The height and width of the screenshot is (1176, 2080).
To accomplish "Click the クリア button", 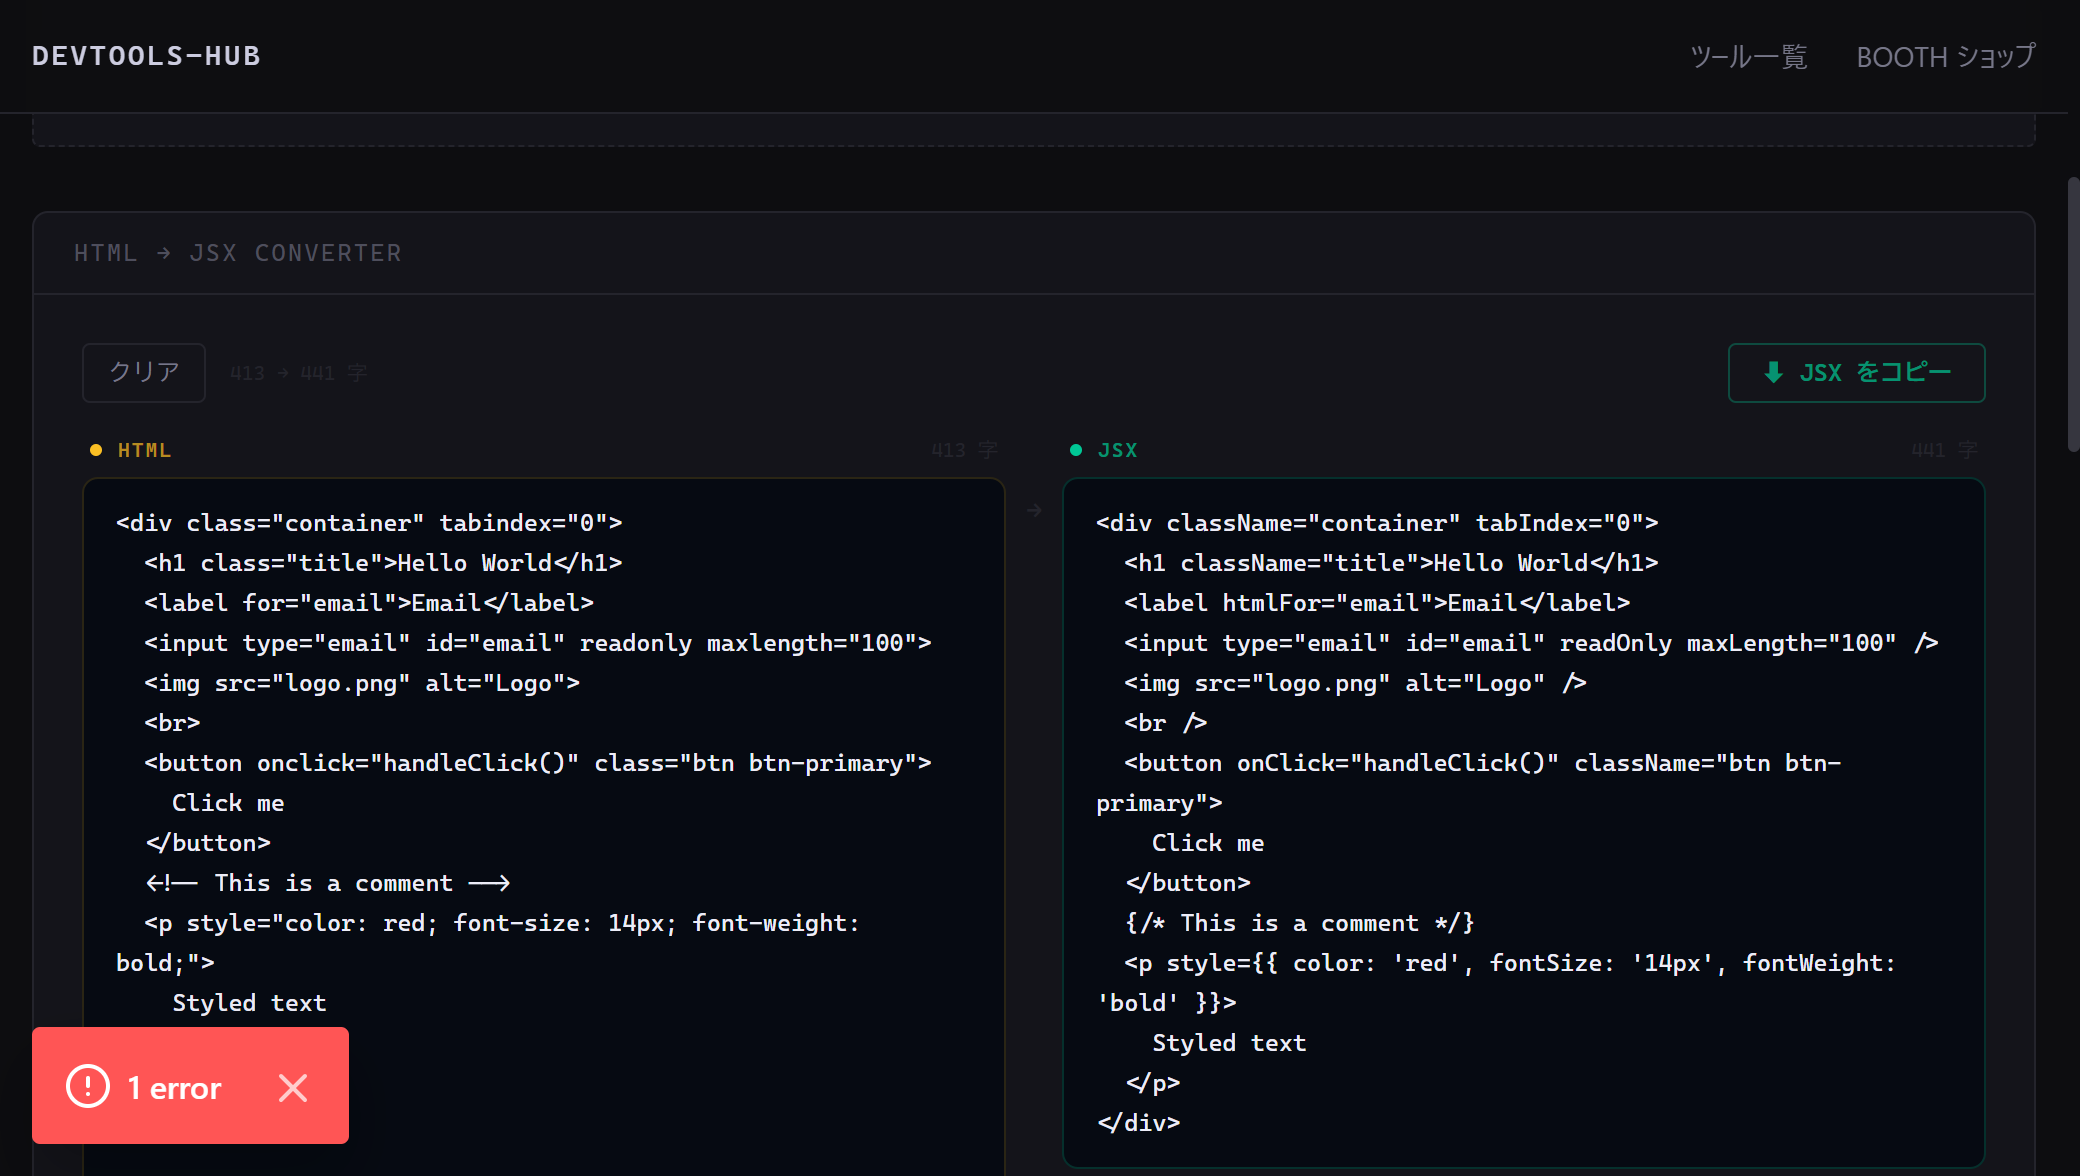I will pyautogui.click(x=144, y=373).
